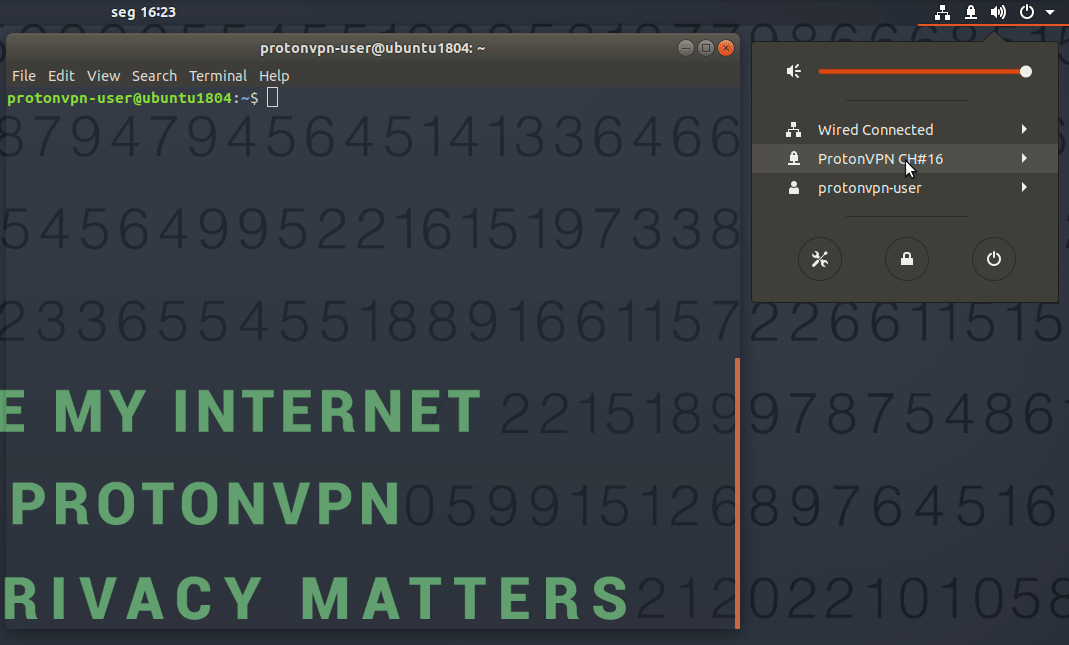Click the power icon in top bar

1027,12
